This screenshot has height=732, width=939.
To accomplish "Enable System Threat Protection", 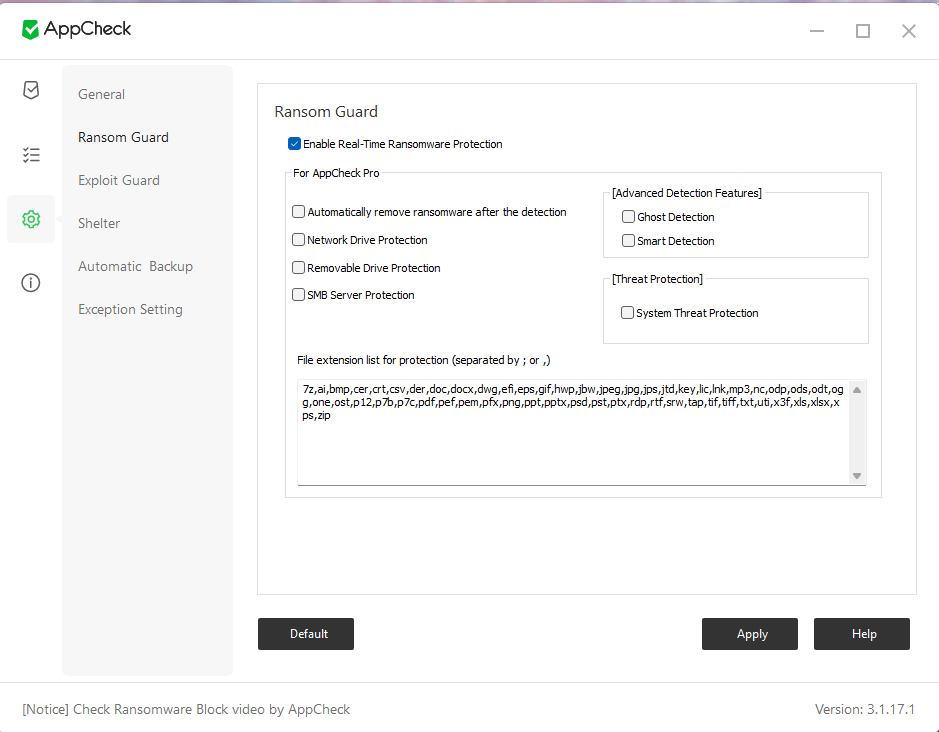I will [x=628, y=313].
